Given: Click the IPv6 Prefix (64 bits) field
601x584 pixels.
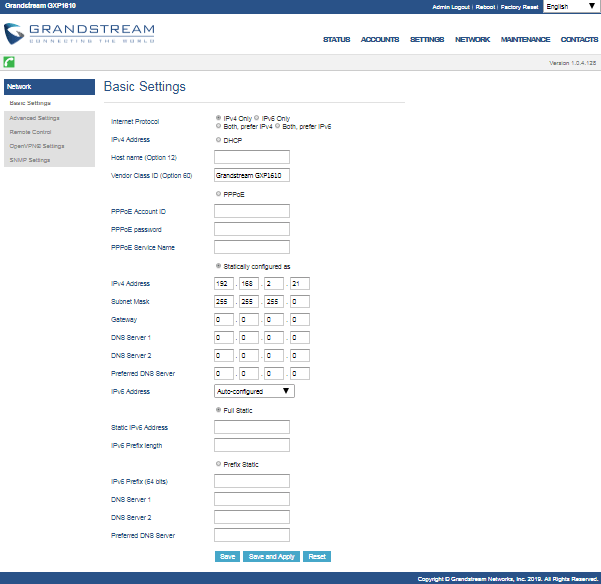Looking at the screenshot, I should (x=252, y=481).
